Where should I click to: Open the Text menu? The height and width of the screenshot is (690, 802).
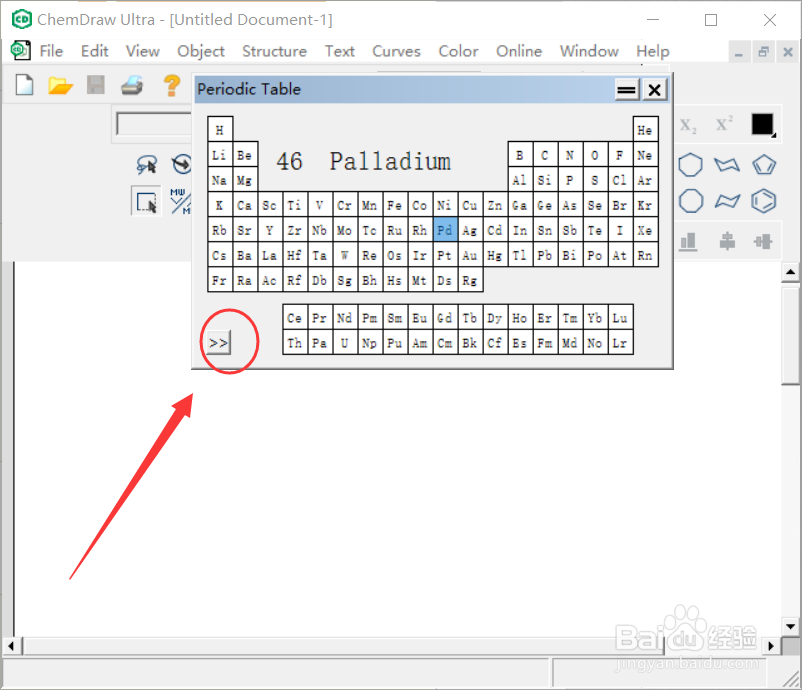340,51
